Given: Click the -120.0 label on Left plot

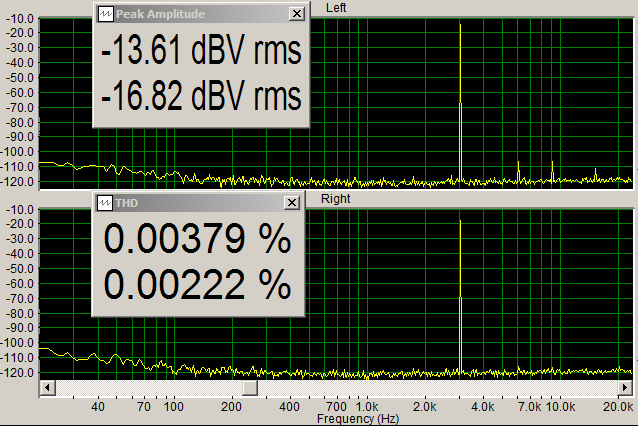Looking at the screenshot, I should point(17,181).
